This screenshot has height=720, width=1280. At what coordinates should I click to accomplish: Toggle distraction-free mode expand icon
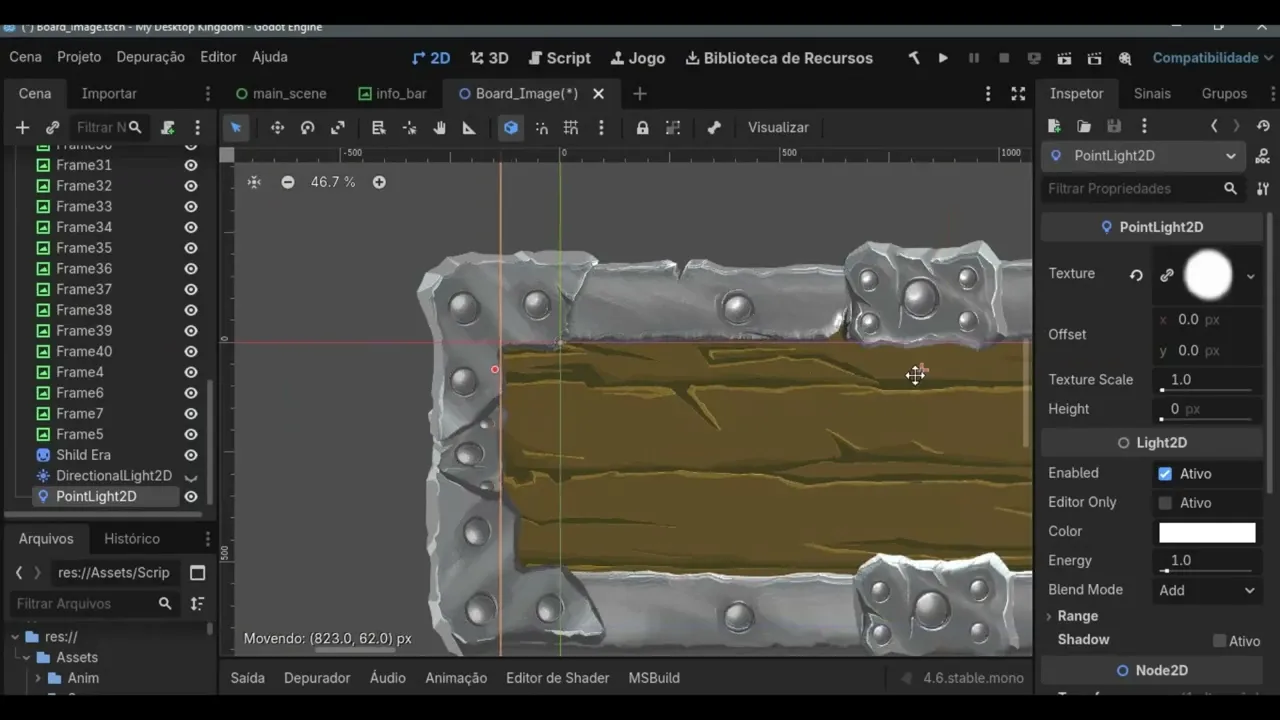click(x=1018, y=93)
